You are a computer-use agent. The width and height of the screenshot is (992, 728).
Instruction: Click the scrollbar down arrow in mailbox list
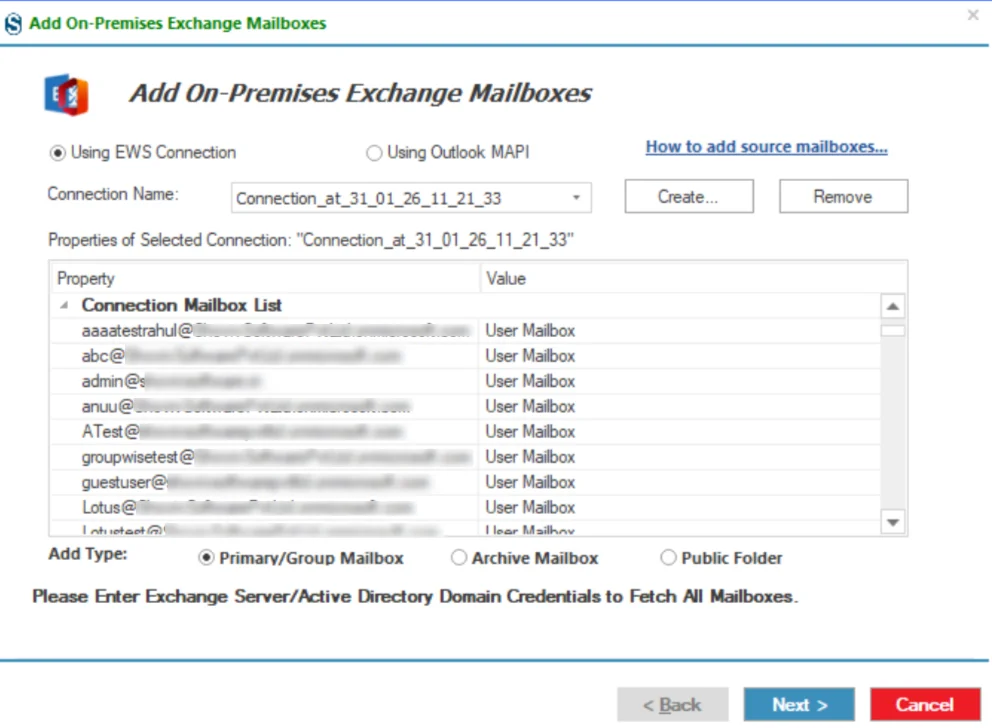click(893, 522)
